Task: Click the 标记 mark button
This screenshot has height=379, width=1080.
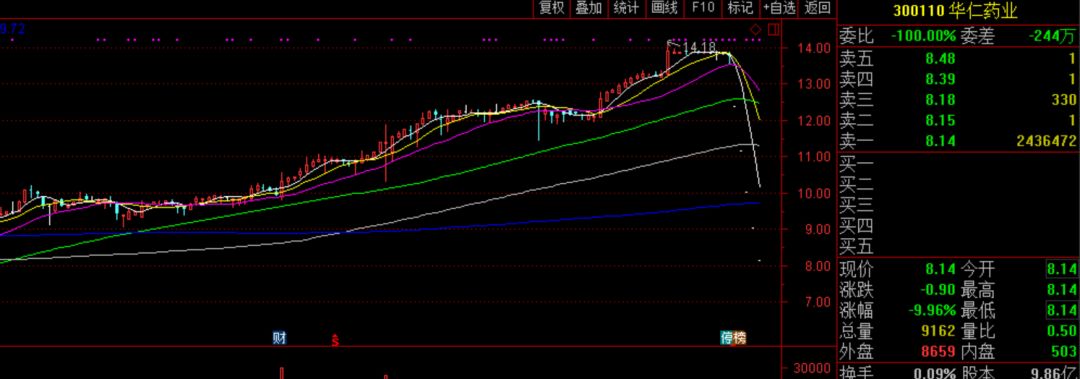Action: 740,8
